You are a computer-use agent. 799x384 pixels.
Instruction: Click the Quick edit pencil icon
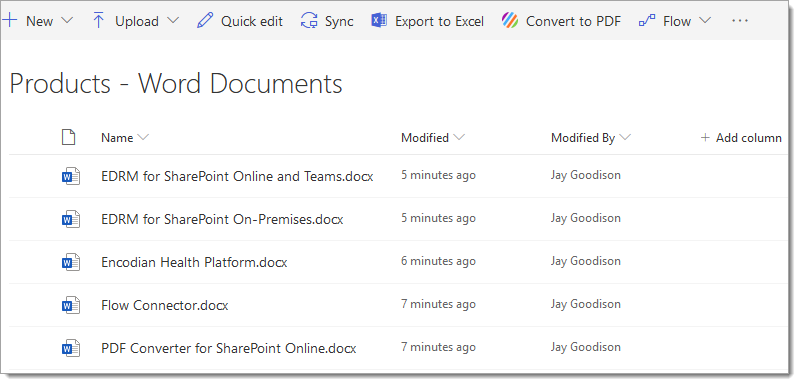point(205,21)
